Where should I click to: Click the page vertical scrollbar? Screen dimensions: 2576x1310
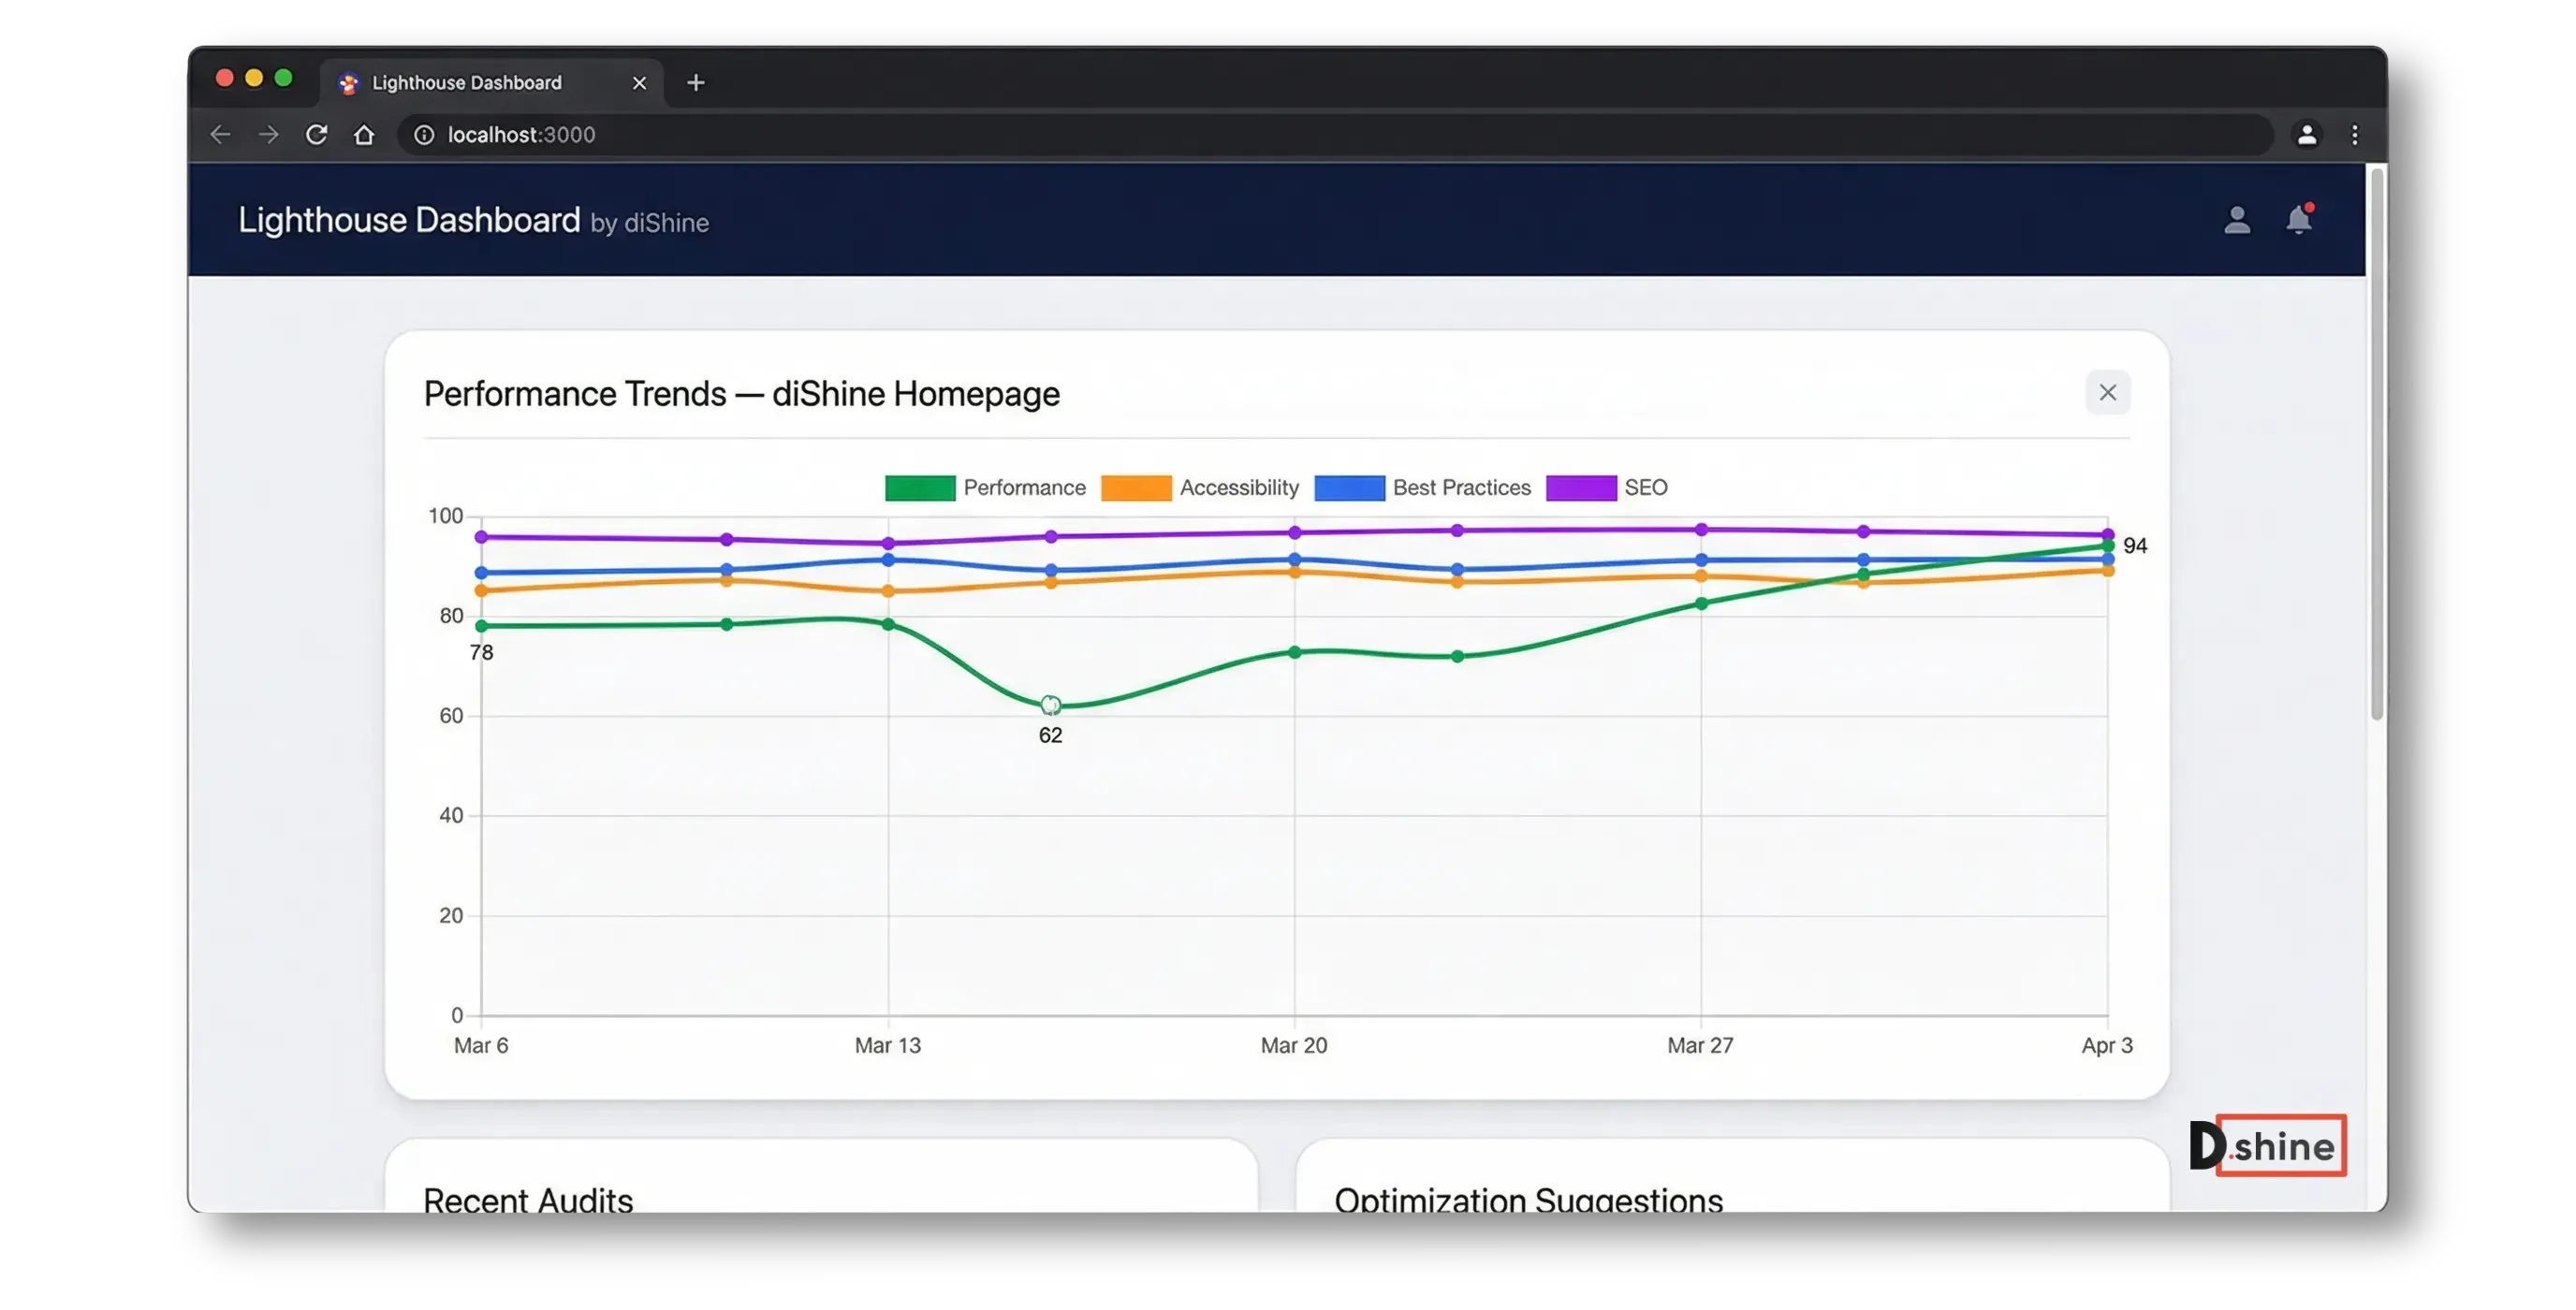[2377, 445]
